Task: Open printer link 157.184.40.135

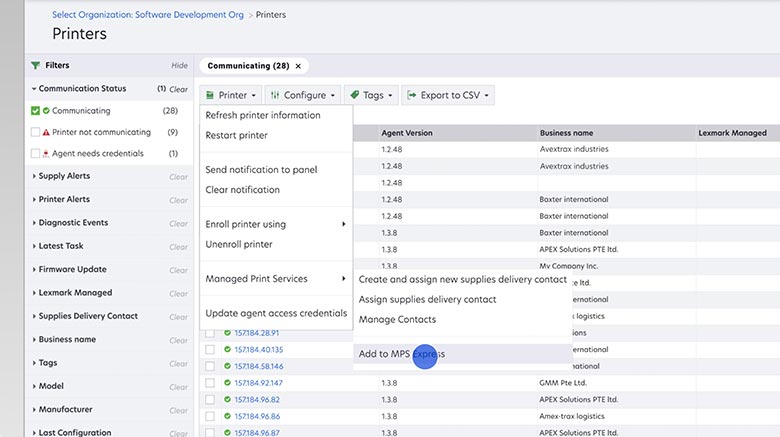Action: (258, 350)
